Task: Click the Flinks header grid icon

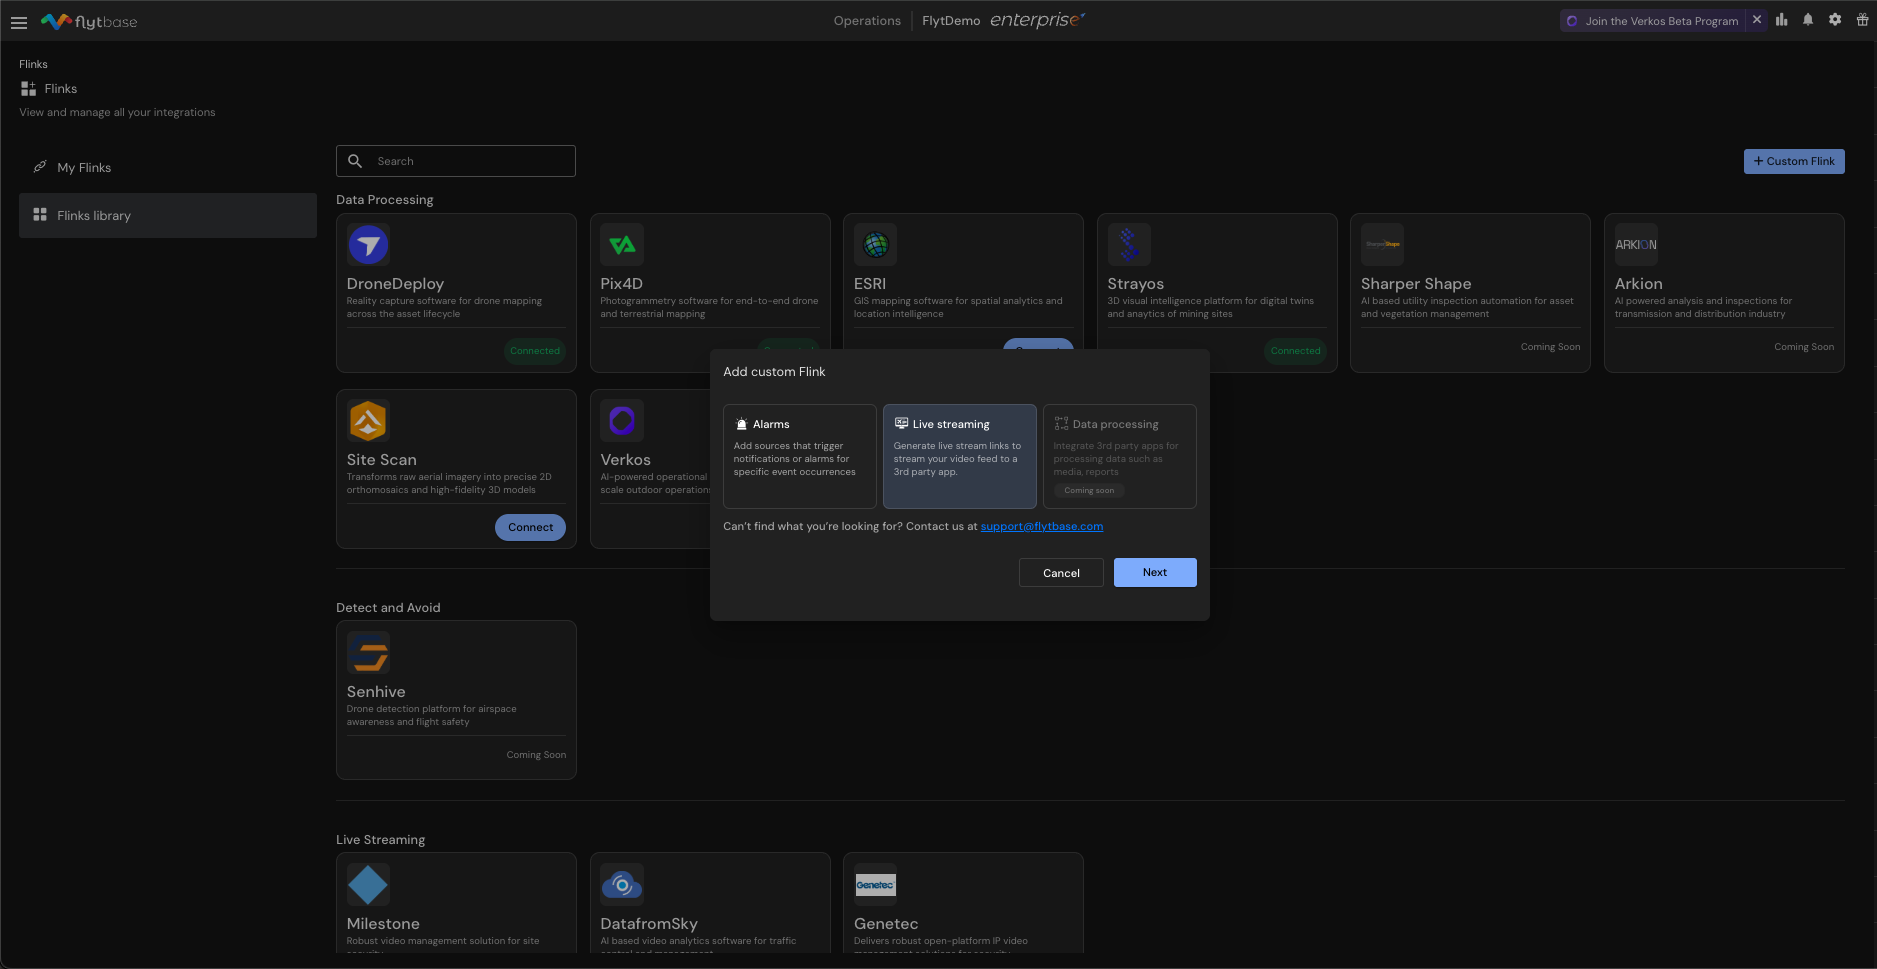Action: click(28, 89)
